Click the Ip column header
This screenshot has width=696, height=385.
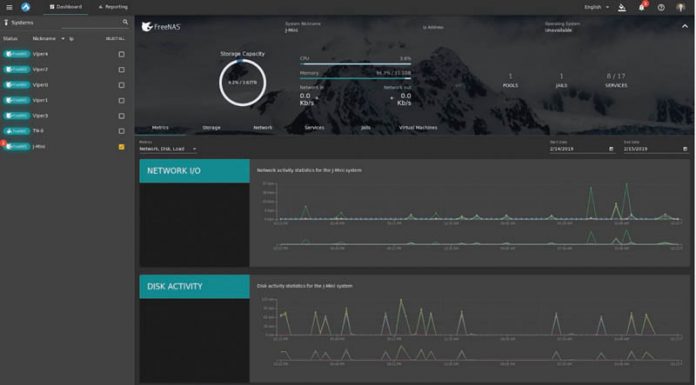[71, 39]
